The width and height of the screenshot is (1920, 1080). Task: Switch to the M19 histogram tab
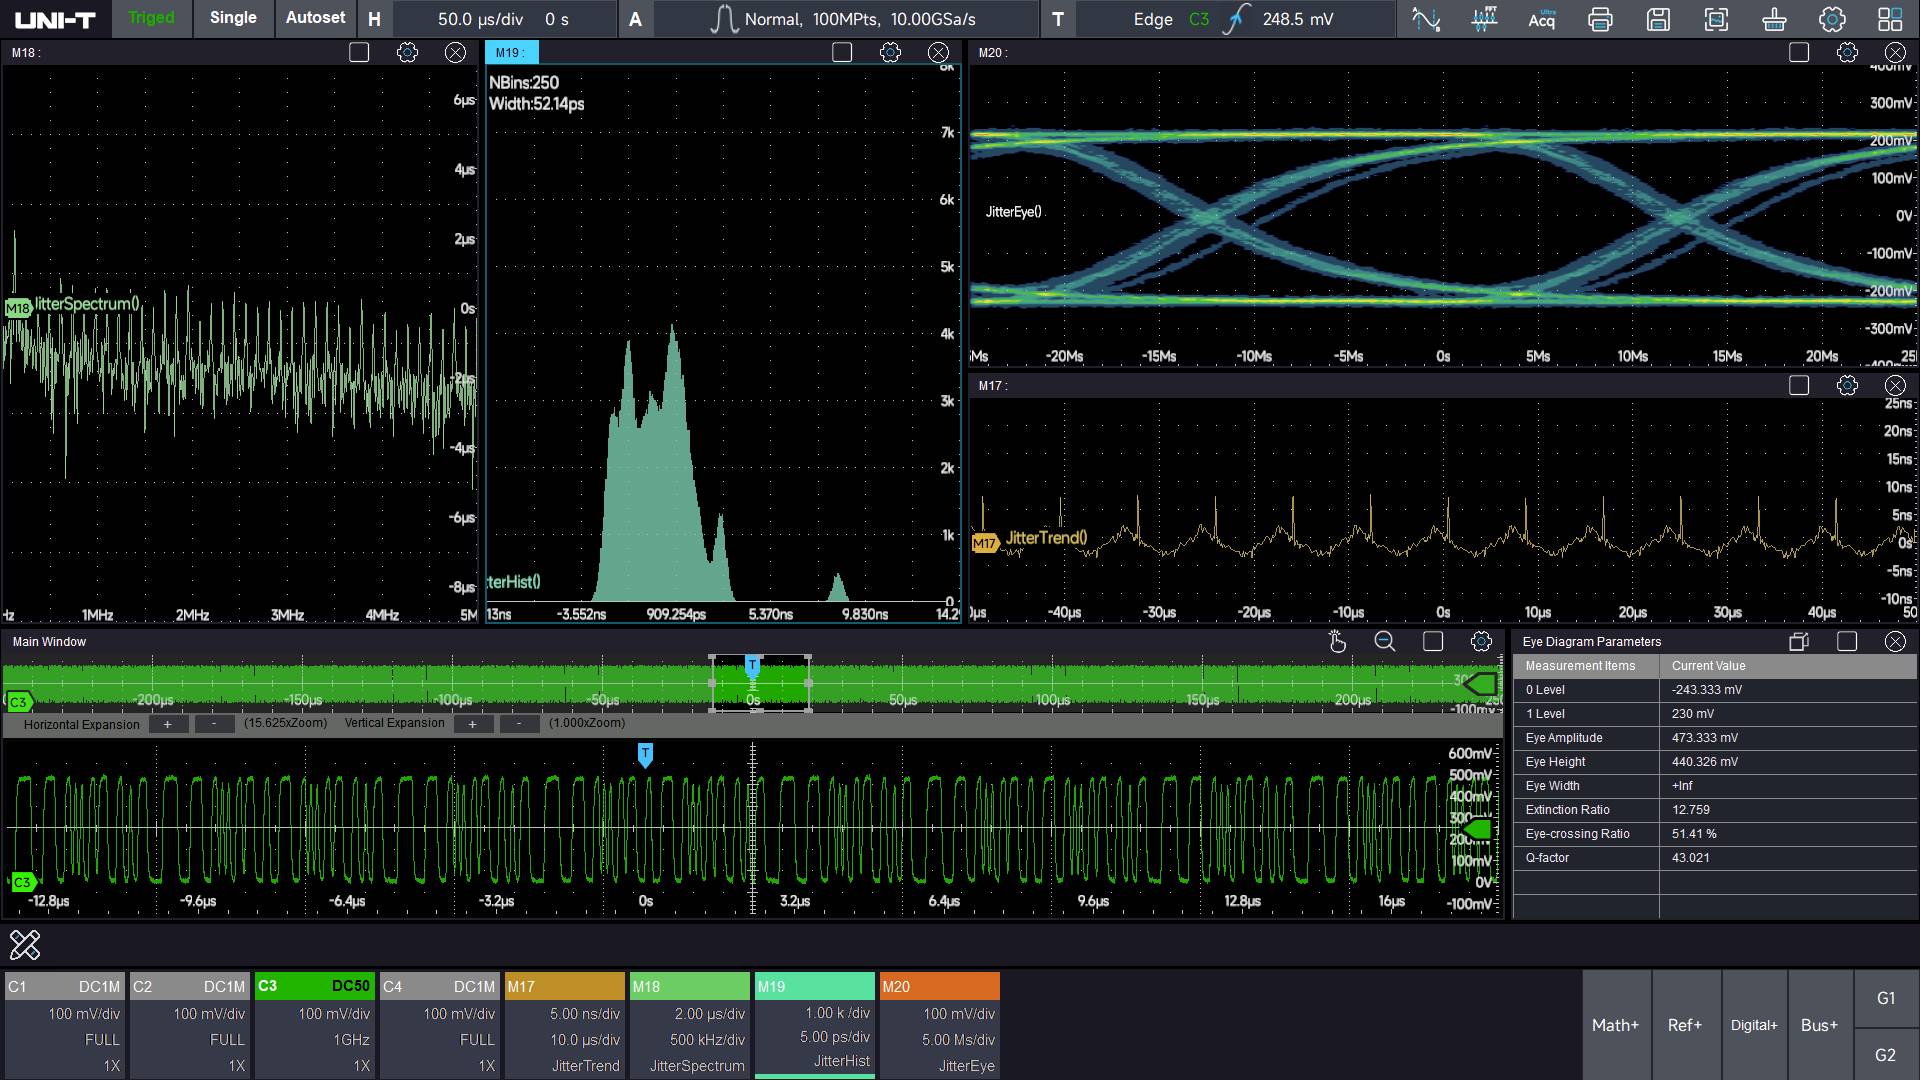513,52
